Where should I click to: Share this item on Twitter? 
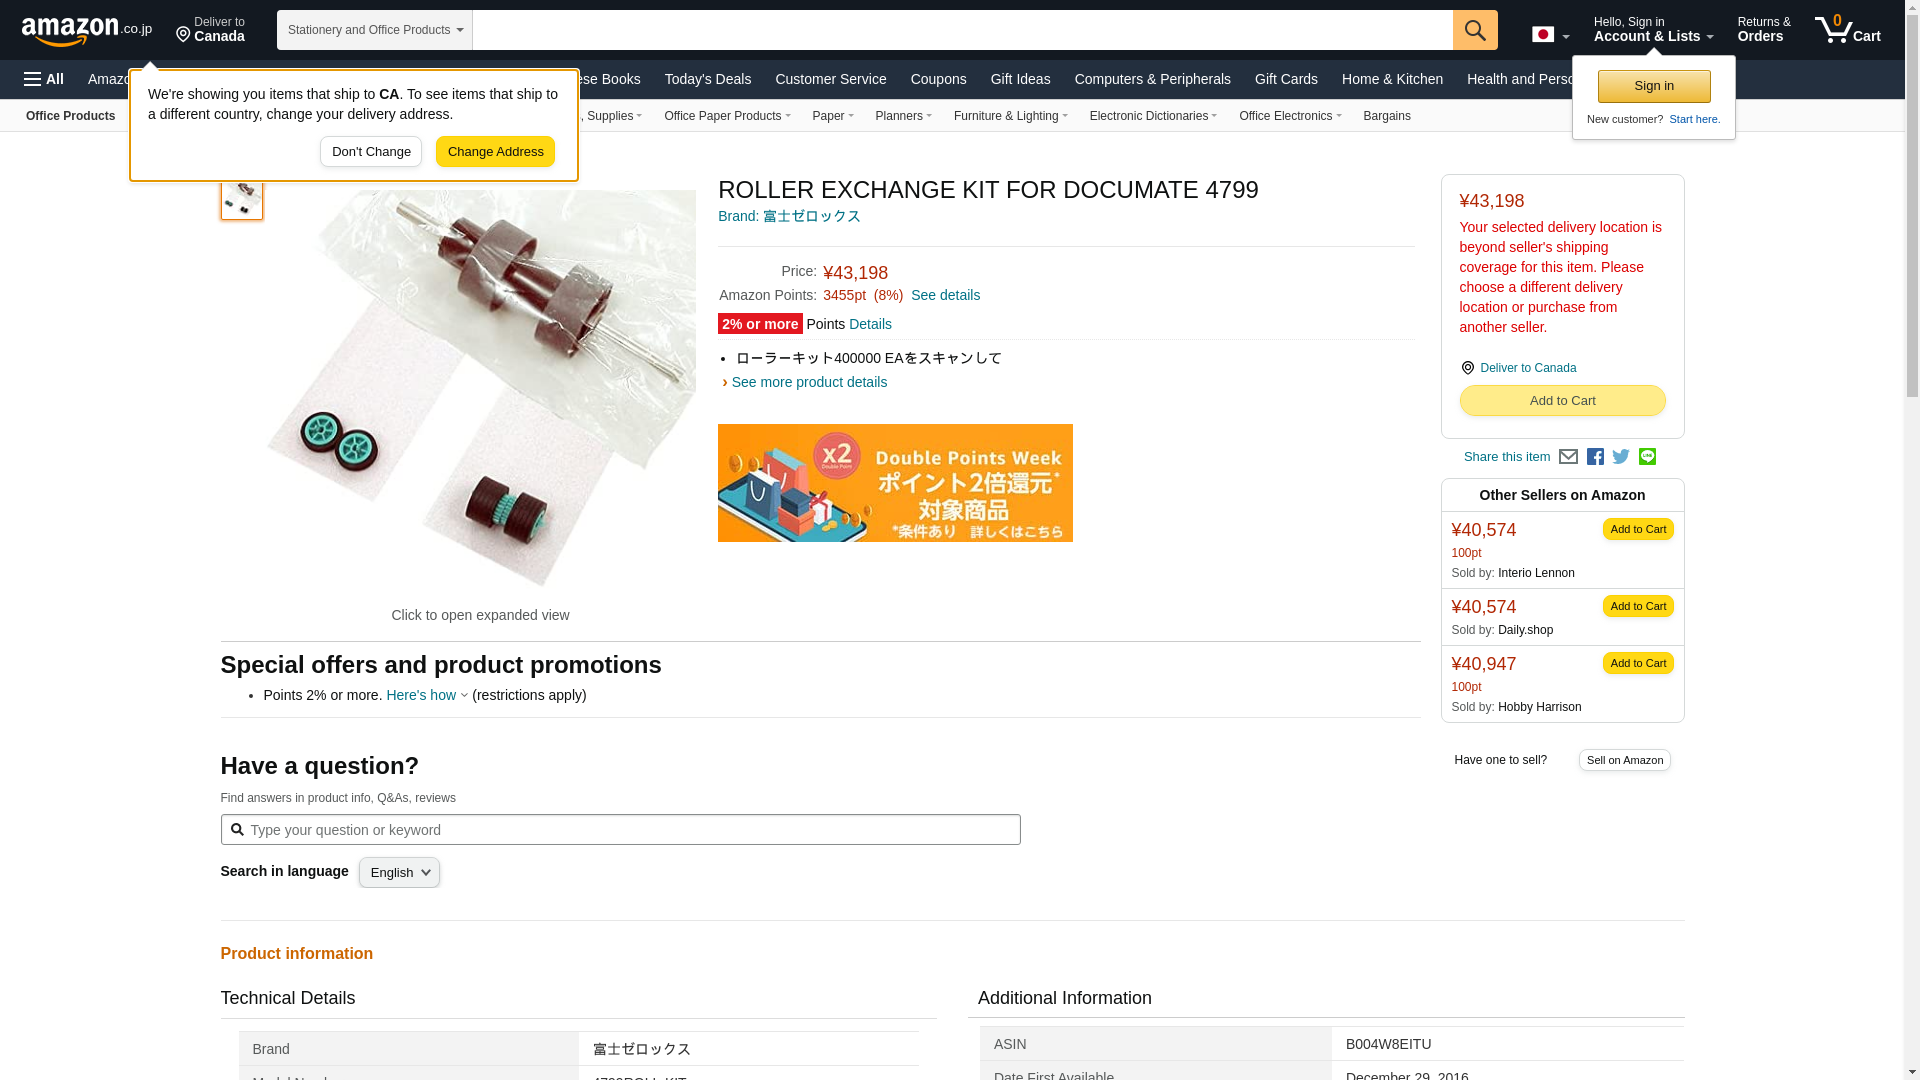[x=1621, y=457]
